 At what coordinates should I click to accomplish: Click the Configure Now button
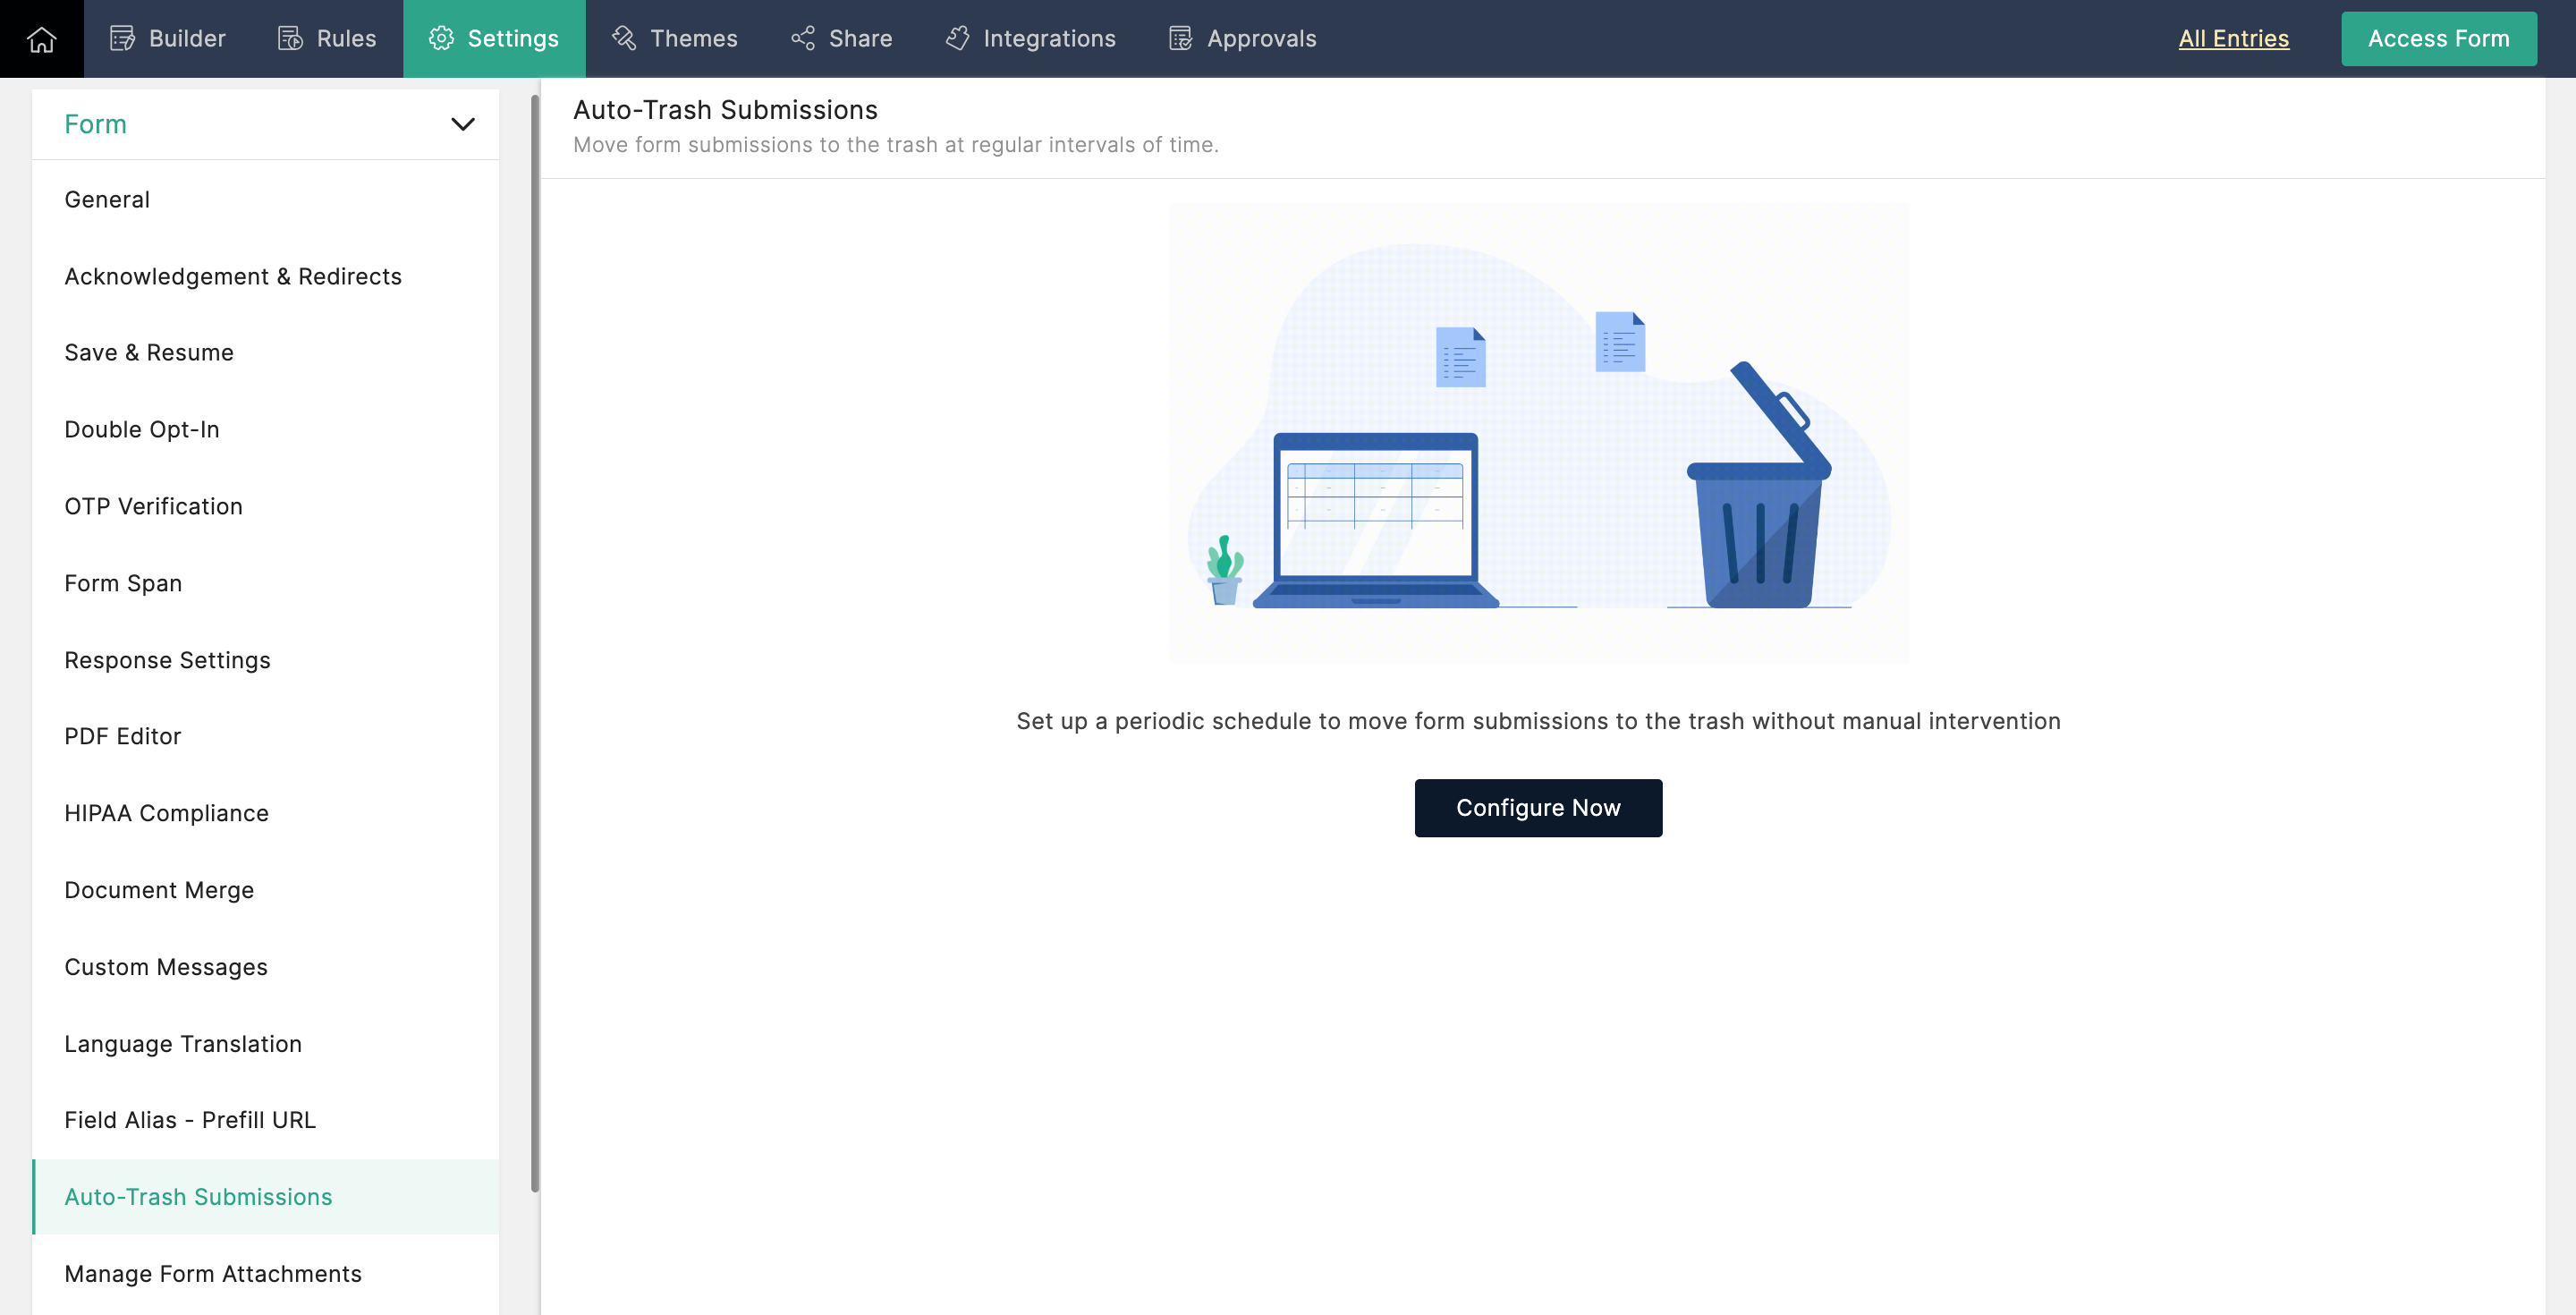coord(1538,807)
